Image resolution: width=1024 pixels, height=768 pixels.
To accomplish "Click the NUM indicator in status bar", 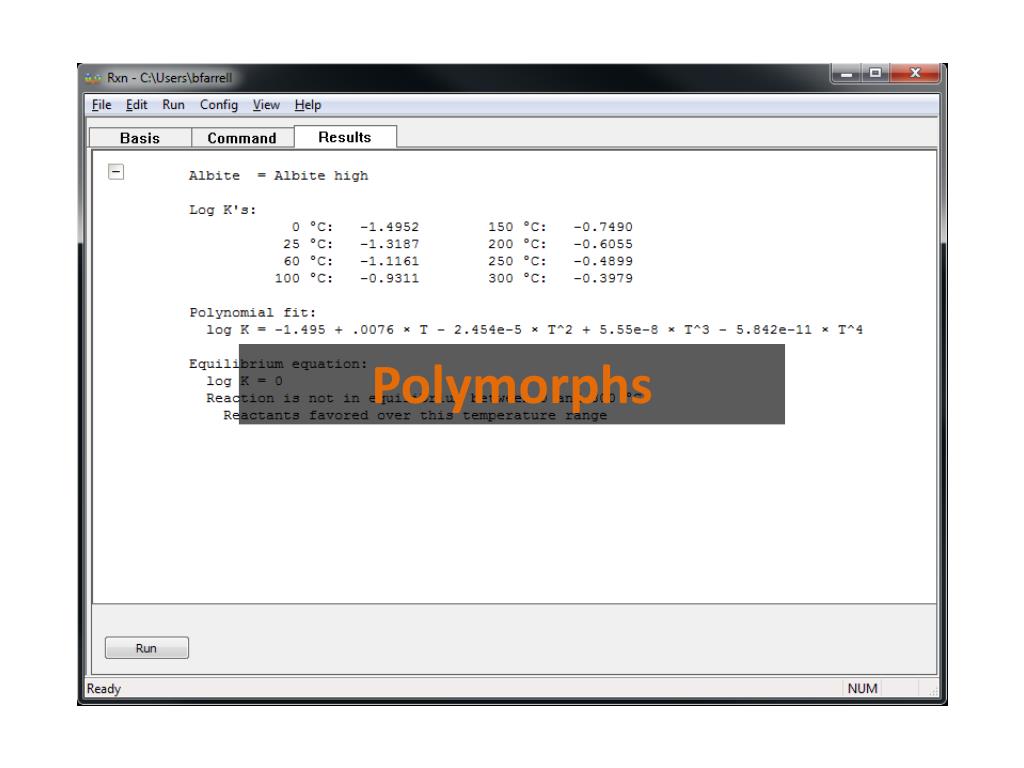I will point(862,688).
